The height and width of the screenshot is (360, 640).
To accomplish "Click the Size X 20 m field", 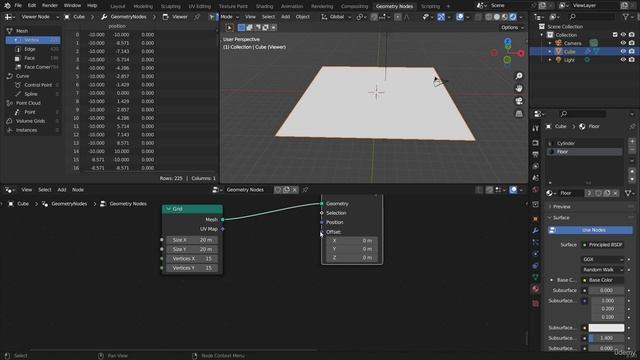I will tap(192, 240).
